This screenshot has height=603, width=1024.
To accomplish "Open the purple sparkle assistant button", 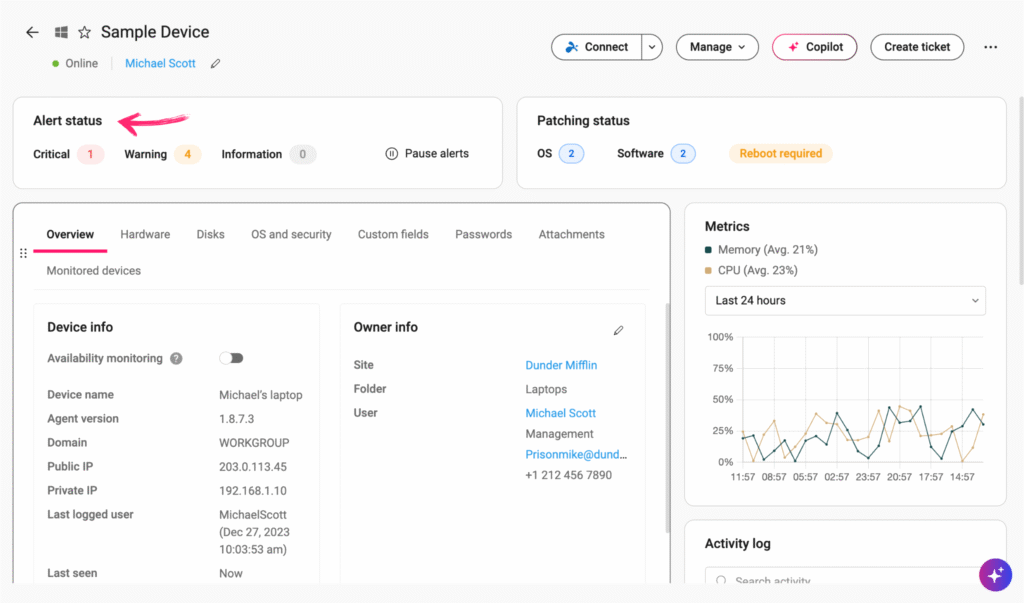I will pos(994,574).
